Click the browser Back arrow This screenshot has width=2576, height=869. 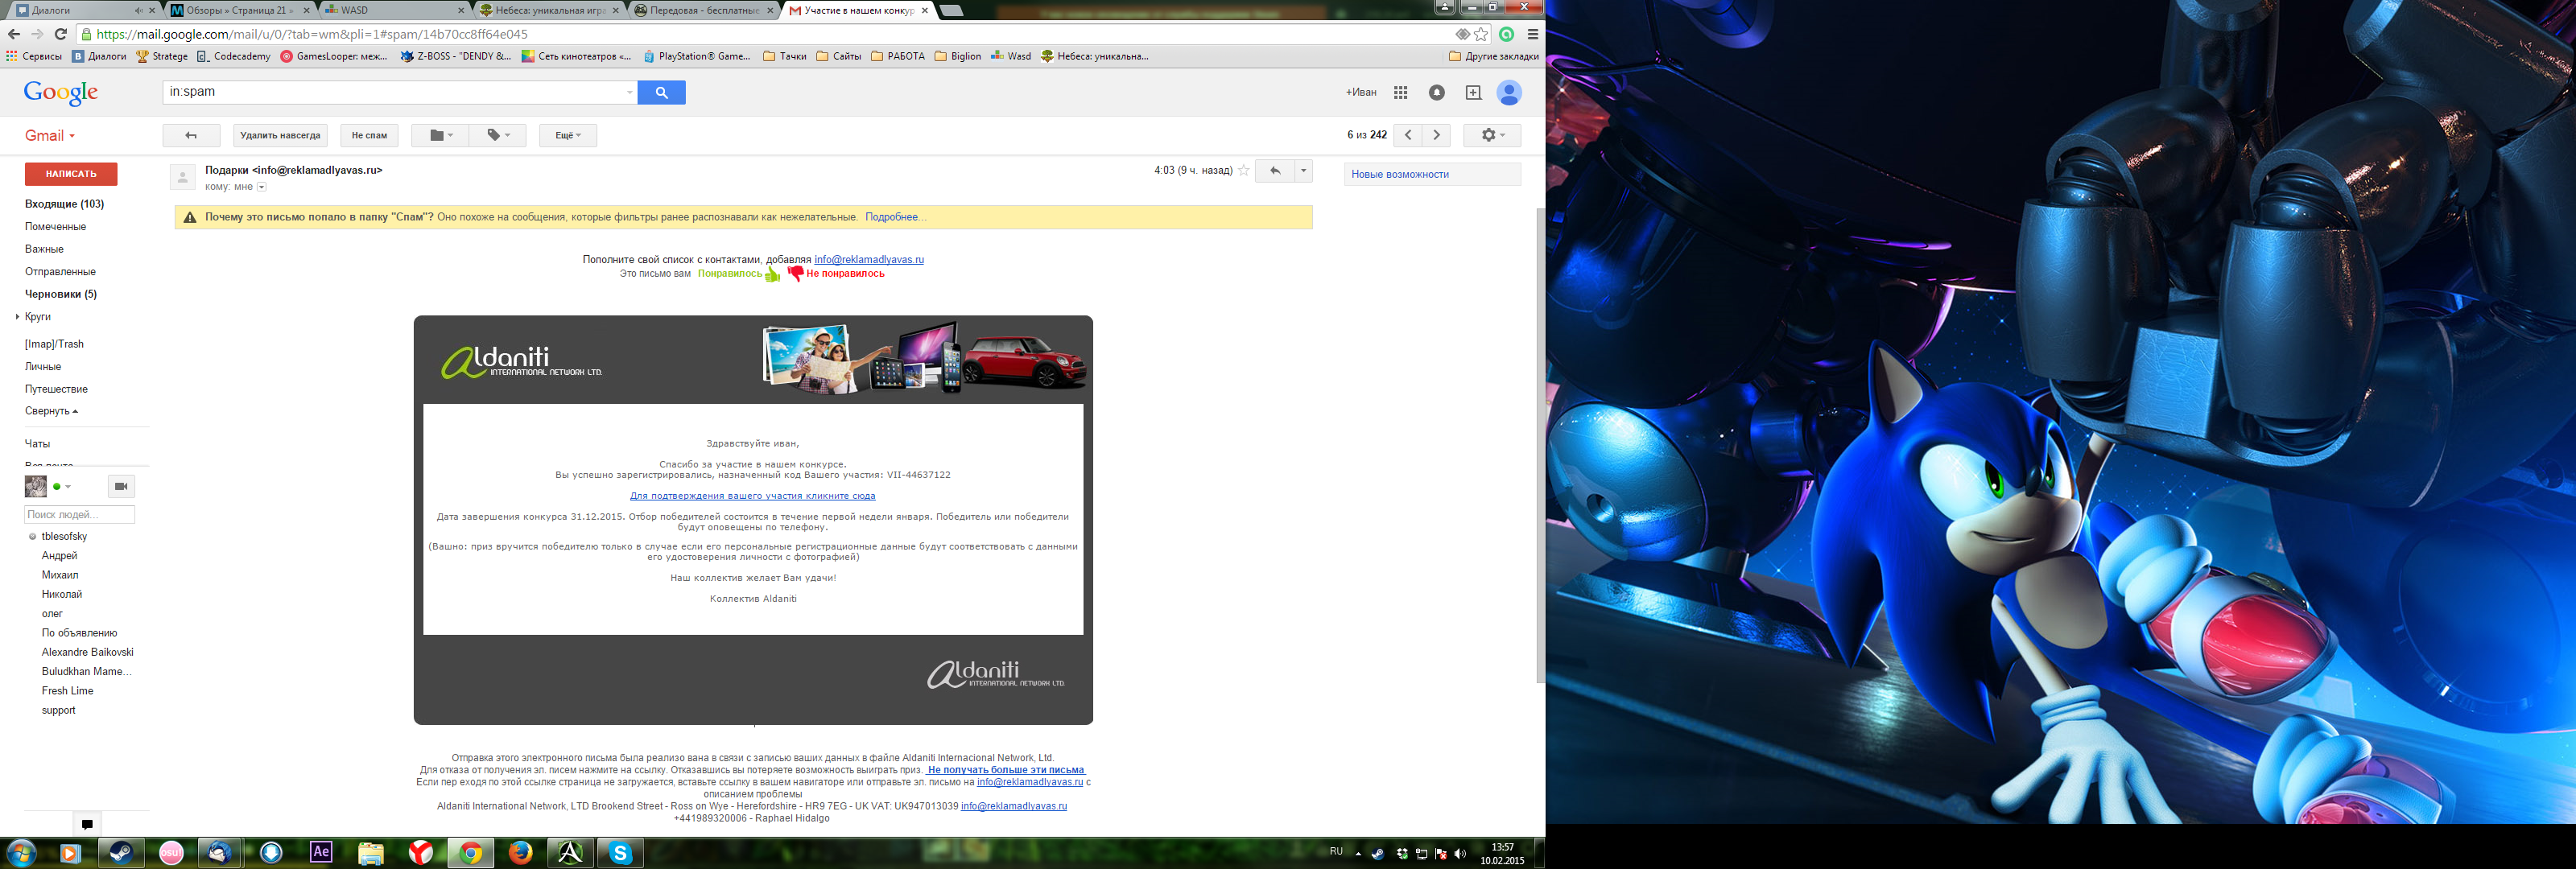coord(14,34)
